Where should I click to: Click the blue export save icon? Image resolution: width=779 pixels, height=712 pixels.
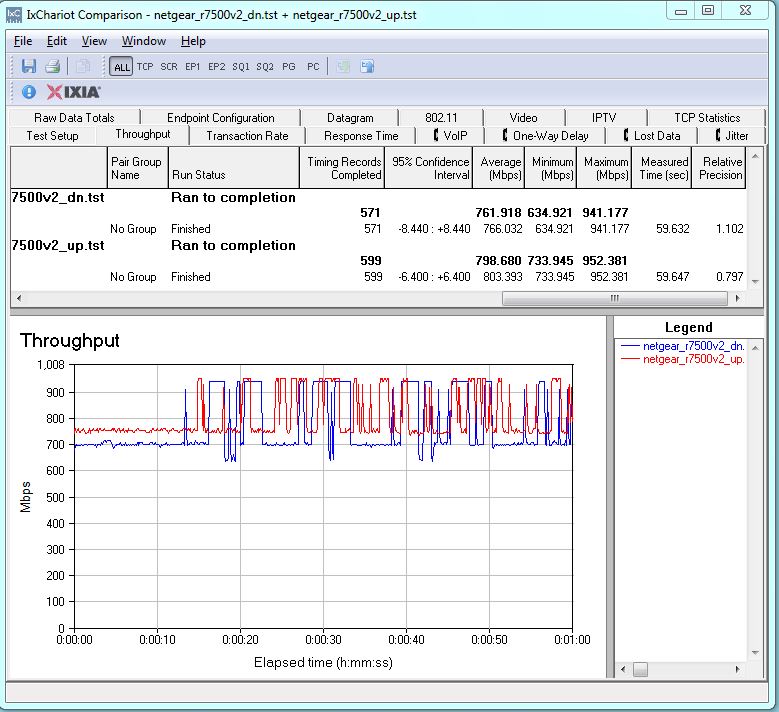pyautogui.click(x=367, y=67)
